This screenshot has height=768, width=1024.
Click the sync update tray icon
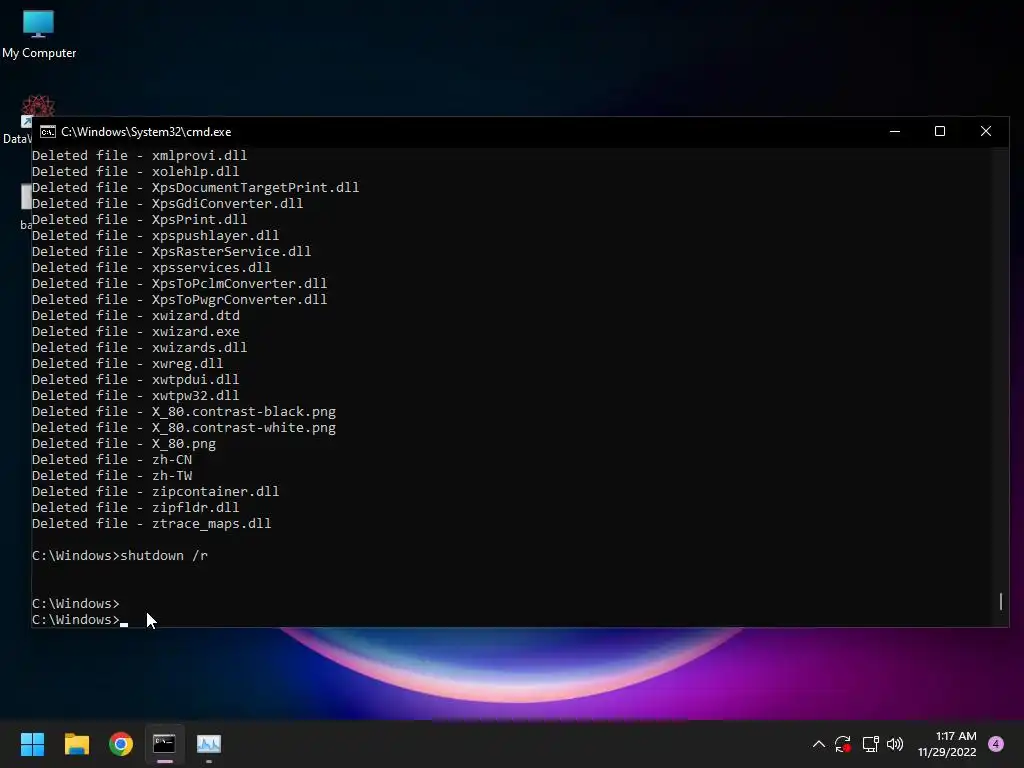[x=842, y=744]
